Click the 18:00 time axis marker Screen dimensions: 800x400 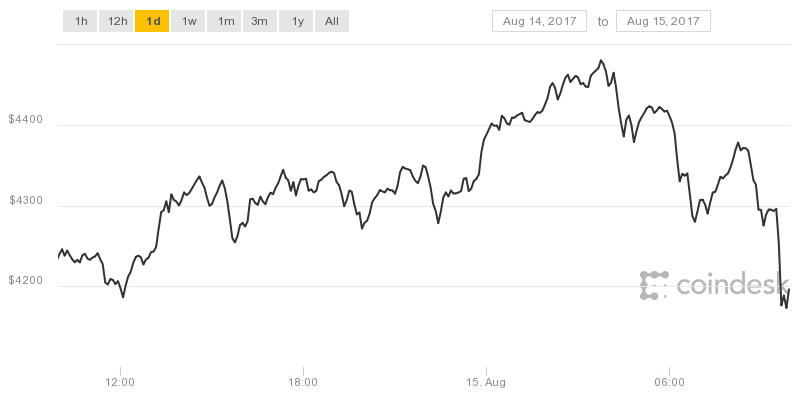point(304,382)
